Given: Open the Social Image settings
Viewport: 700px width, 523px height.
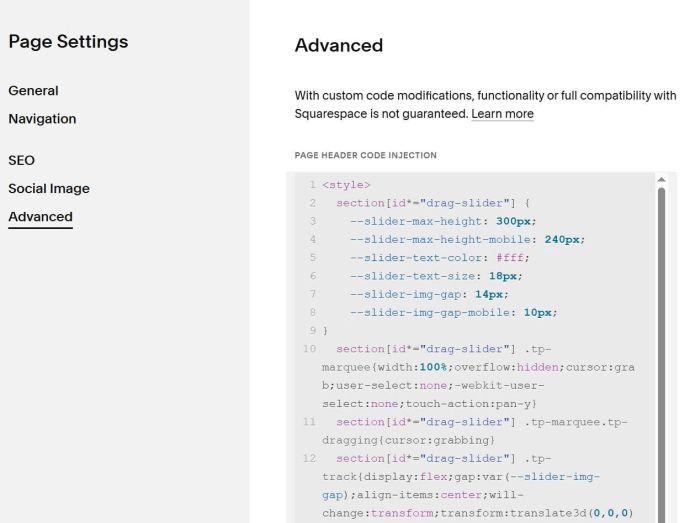Looking at the screenshot, I should click(49, 188).
